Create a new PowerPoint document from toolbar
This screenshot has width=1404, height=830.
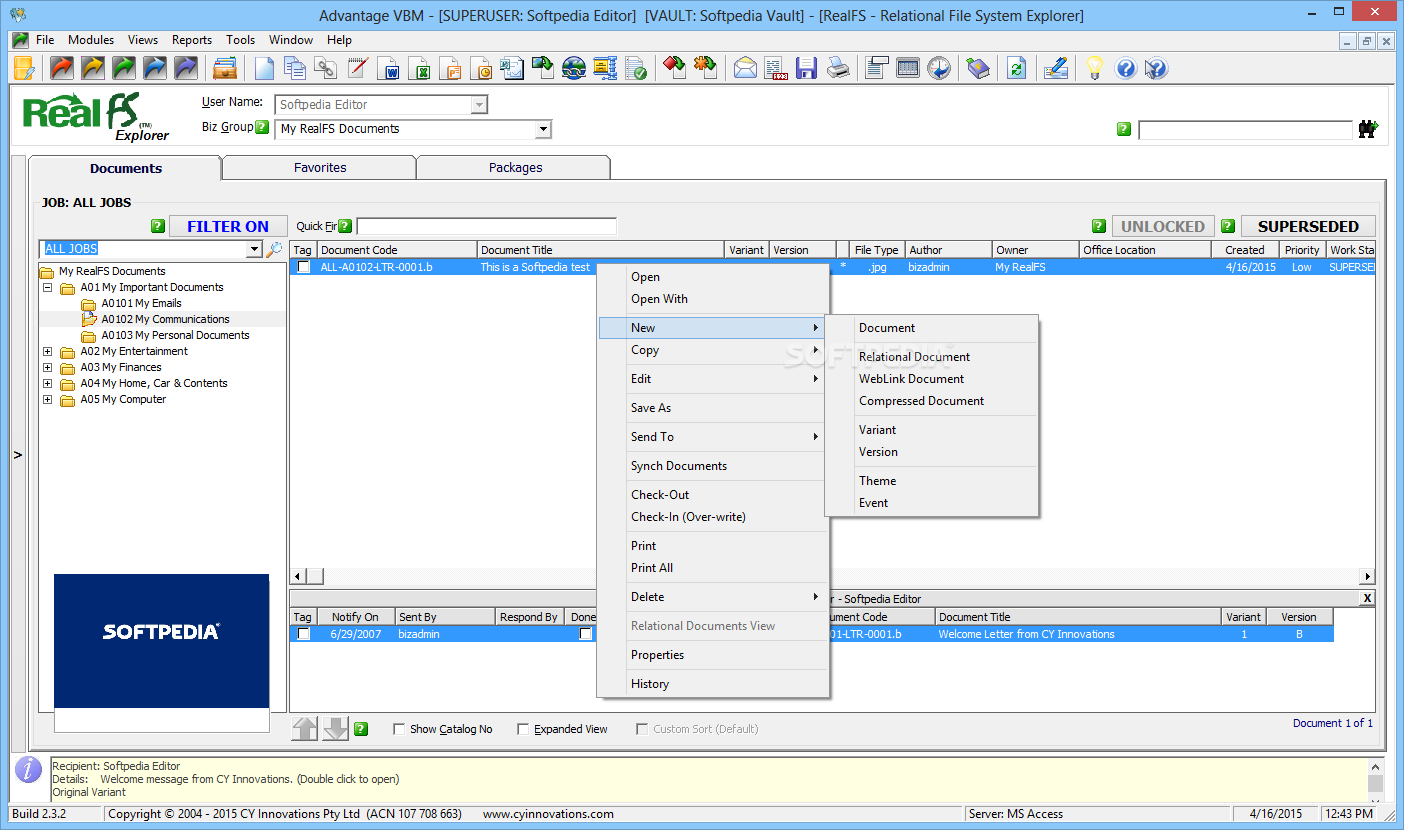(450, 68)
